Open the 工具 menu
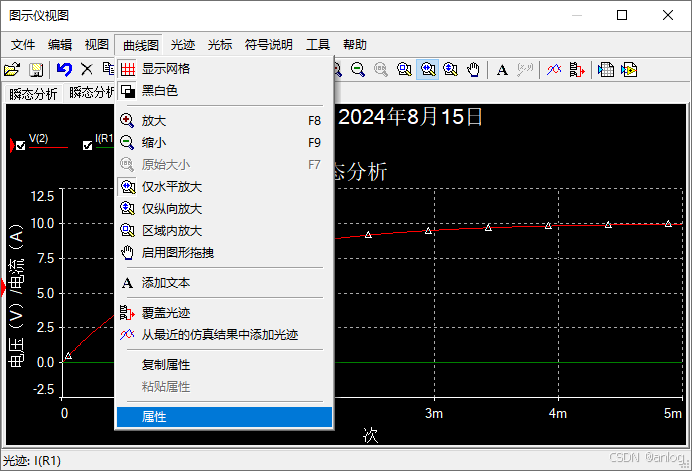692x471 pixels. coord(318,45)
